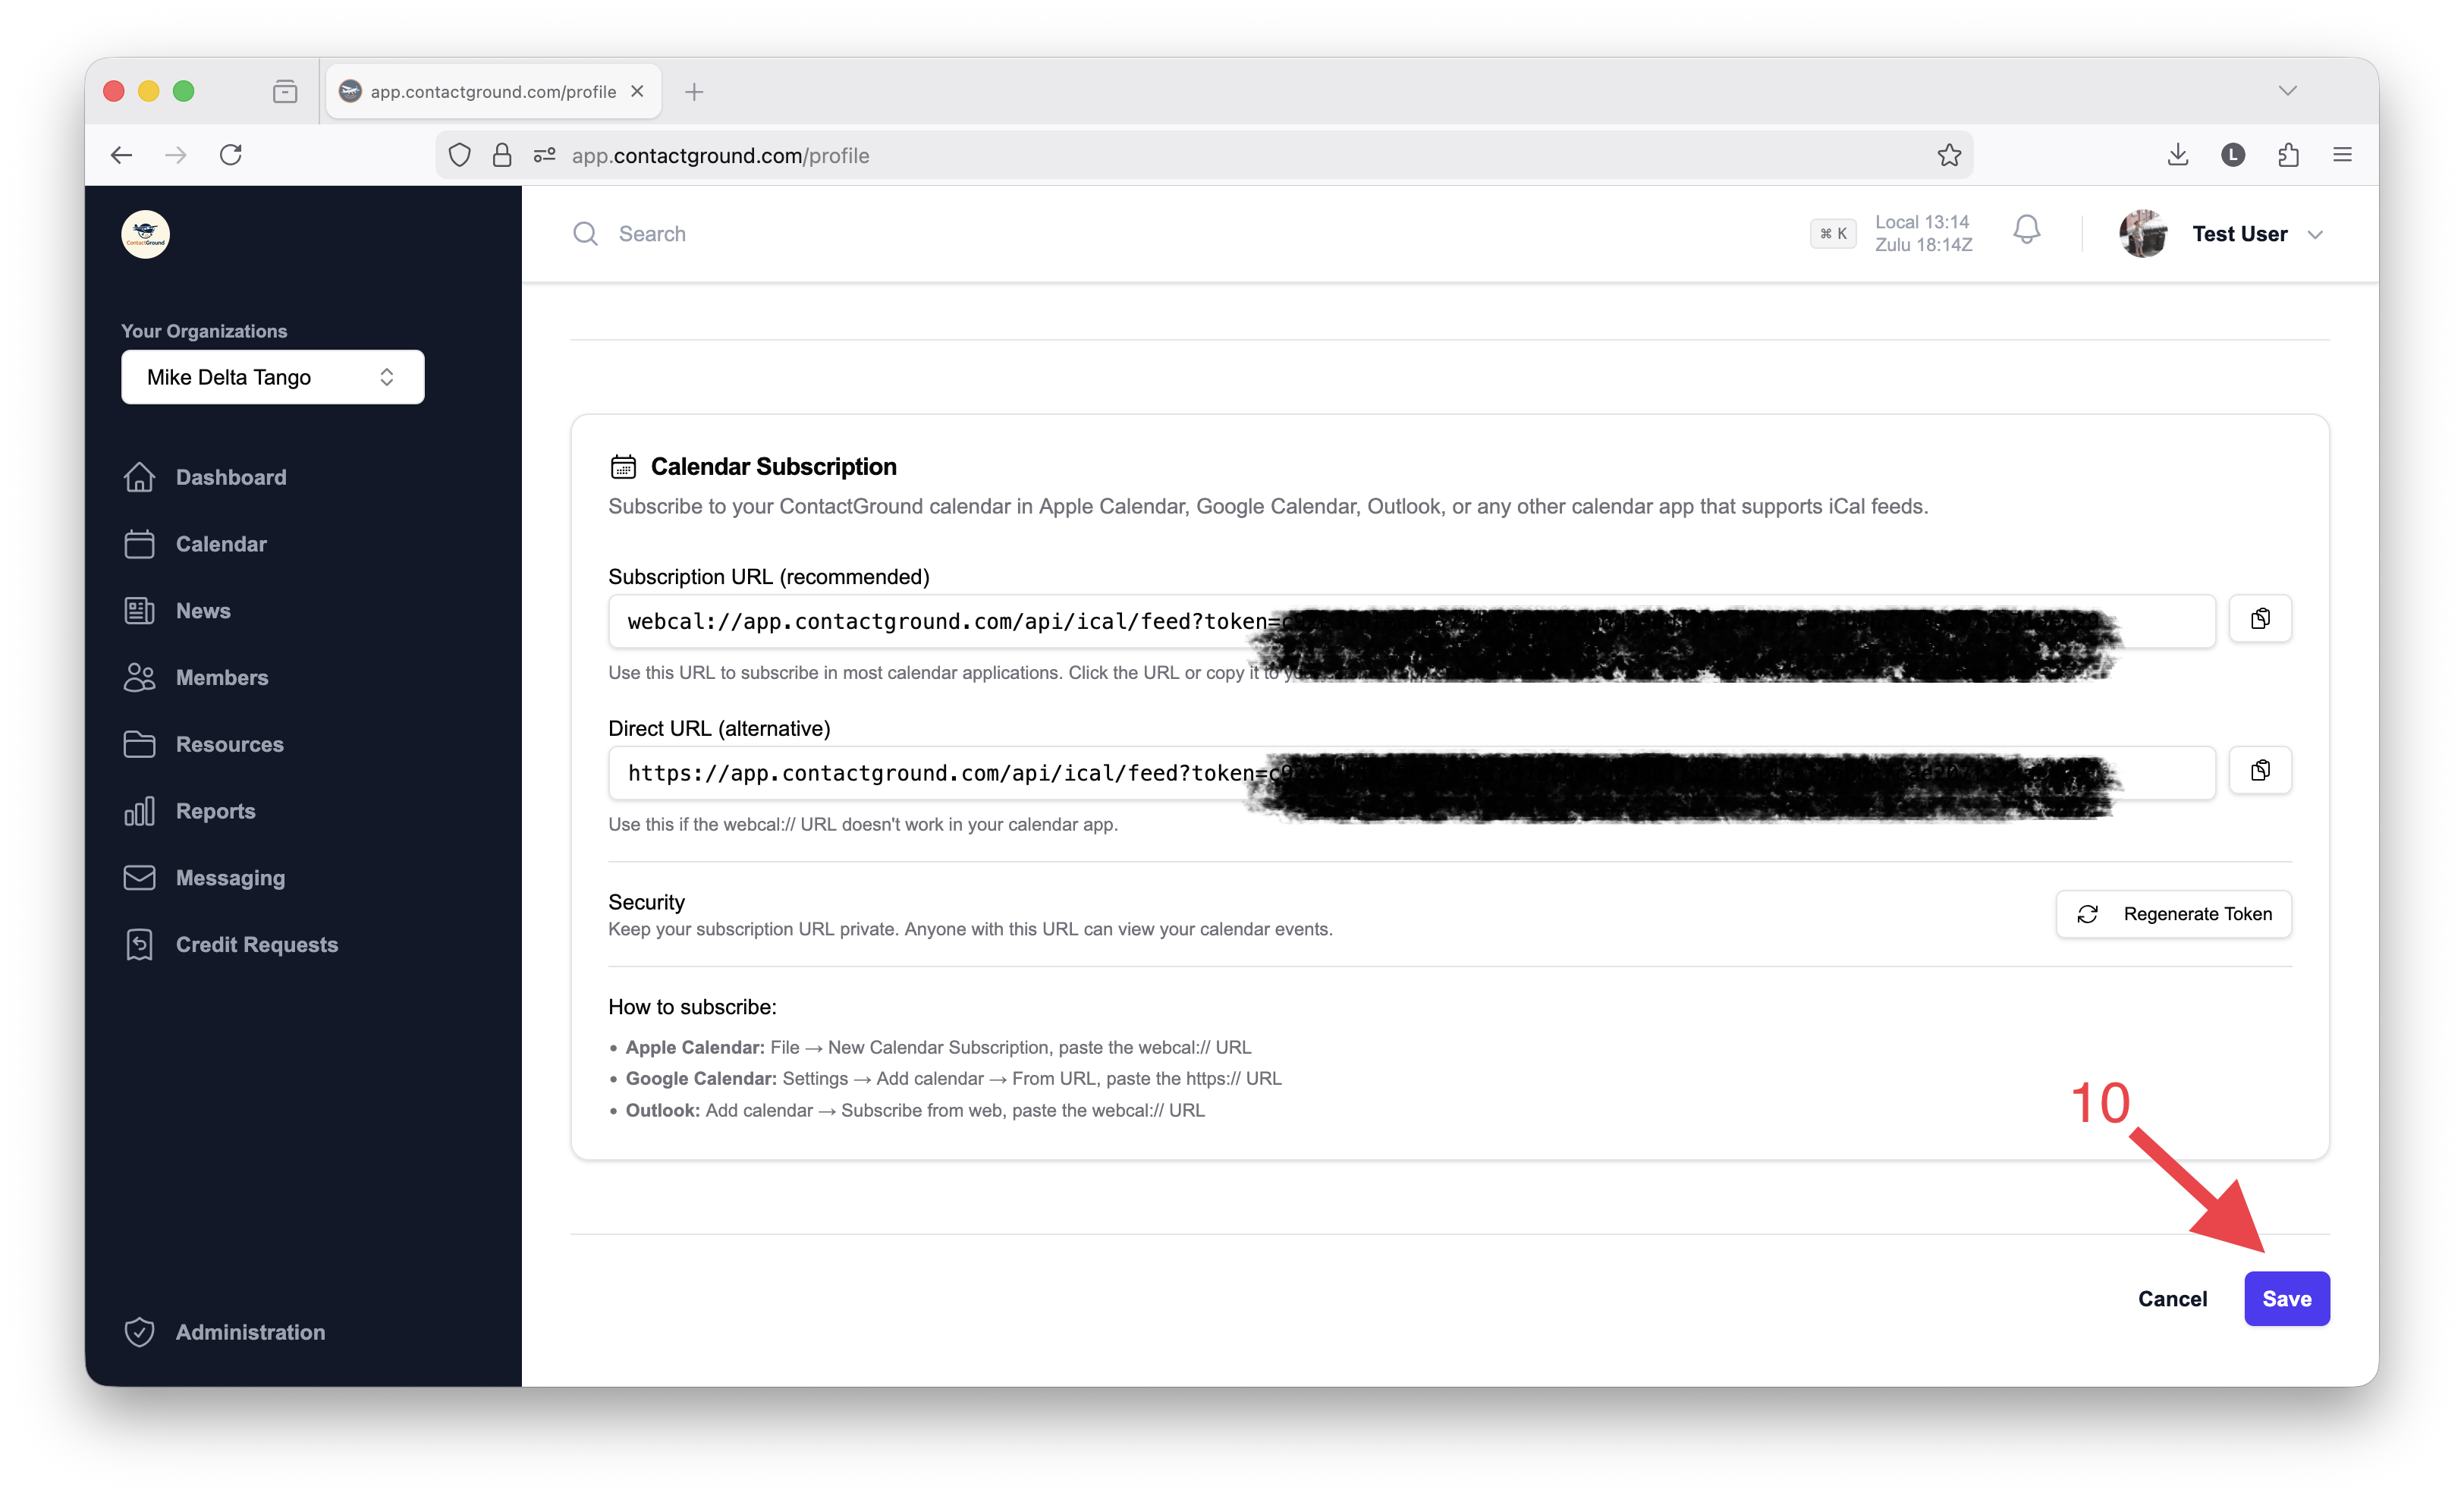This screenshot has width=2464, height=1499.
Task: Open the Members page
Action: pyautogui.click(x=221, y=677)
